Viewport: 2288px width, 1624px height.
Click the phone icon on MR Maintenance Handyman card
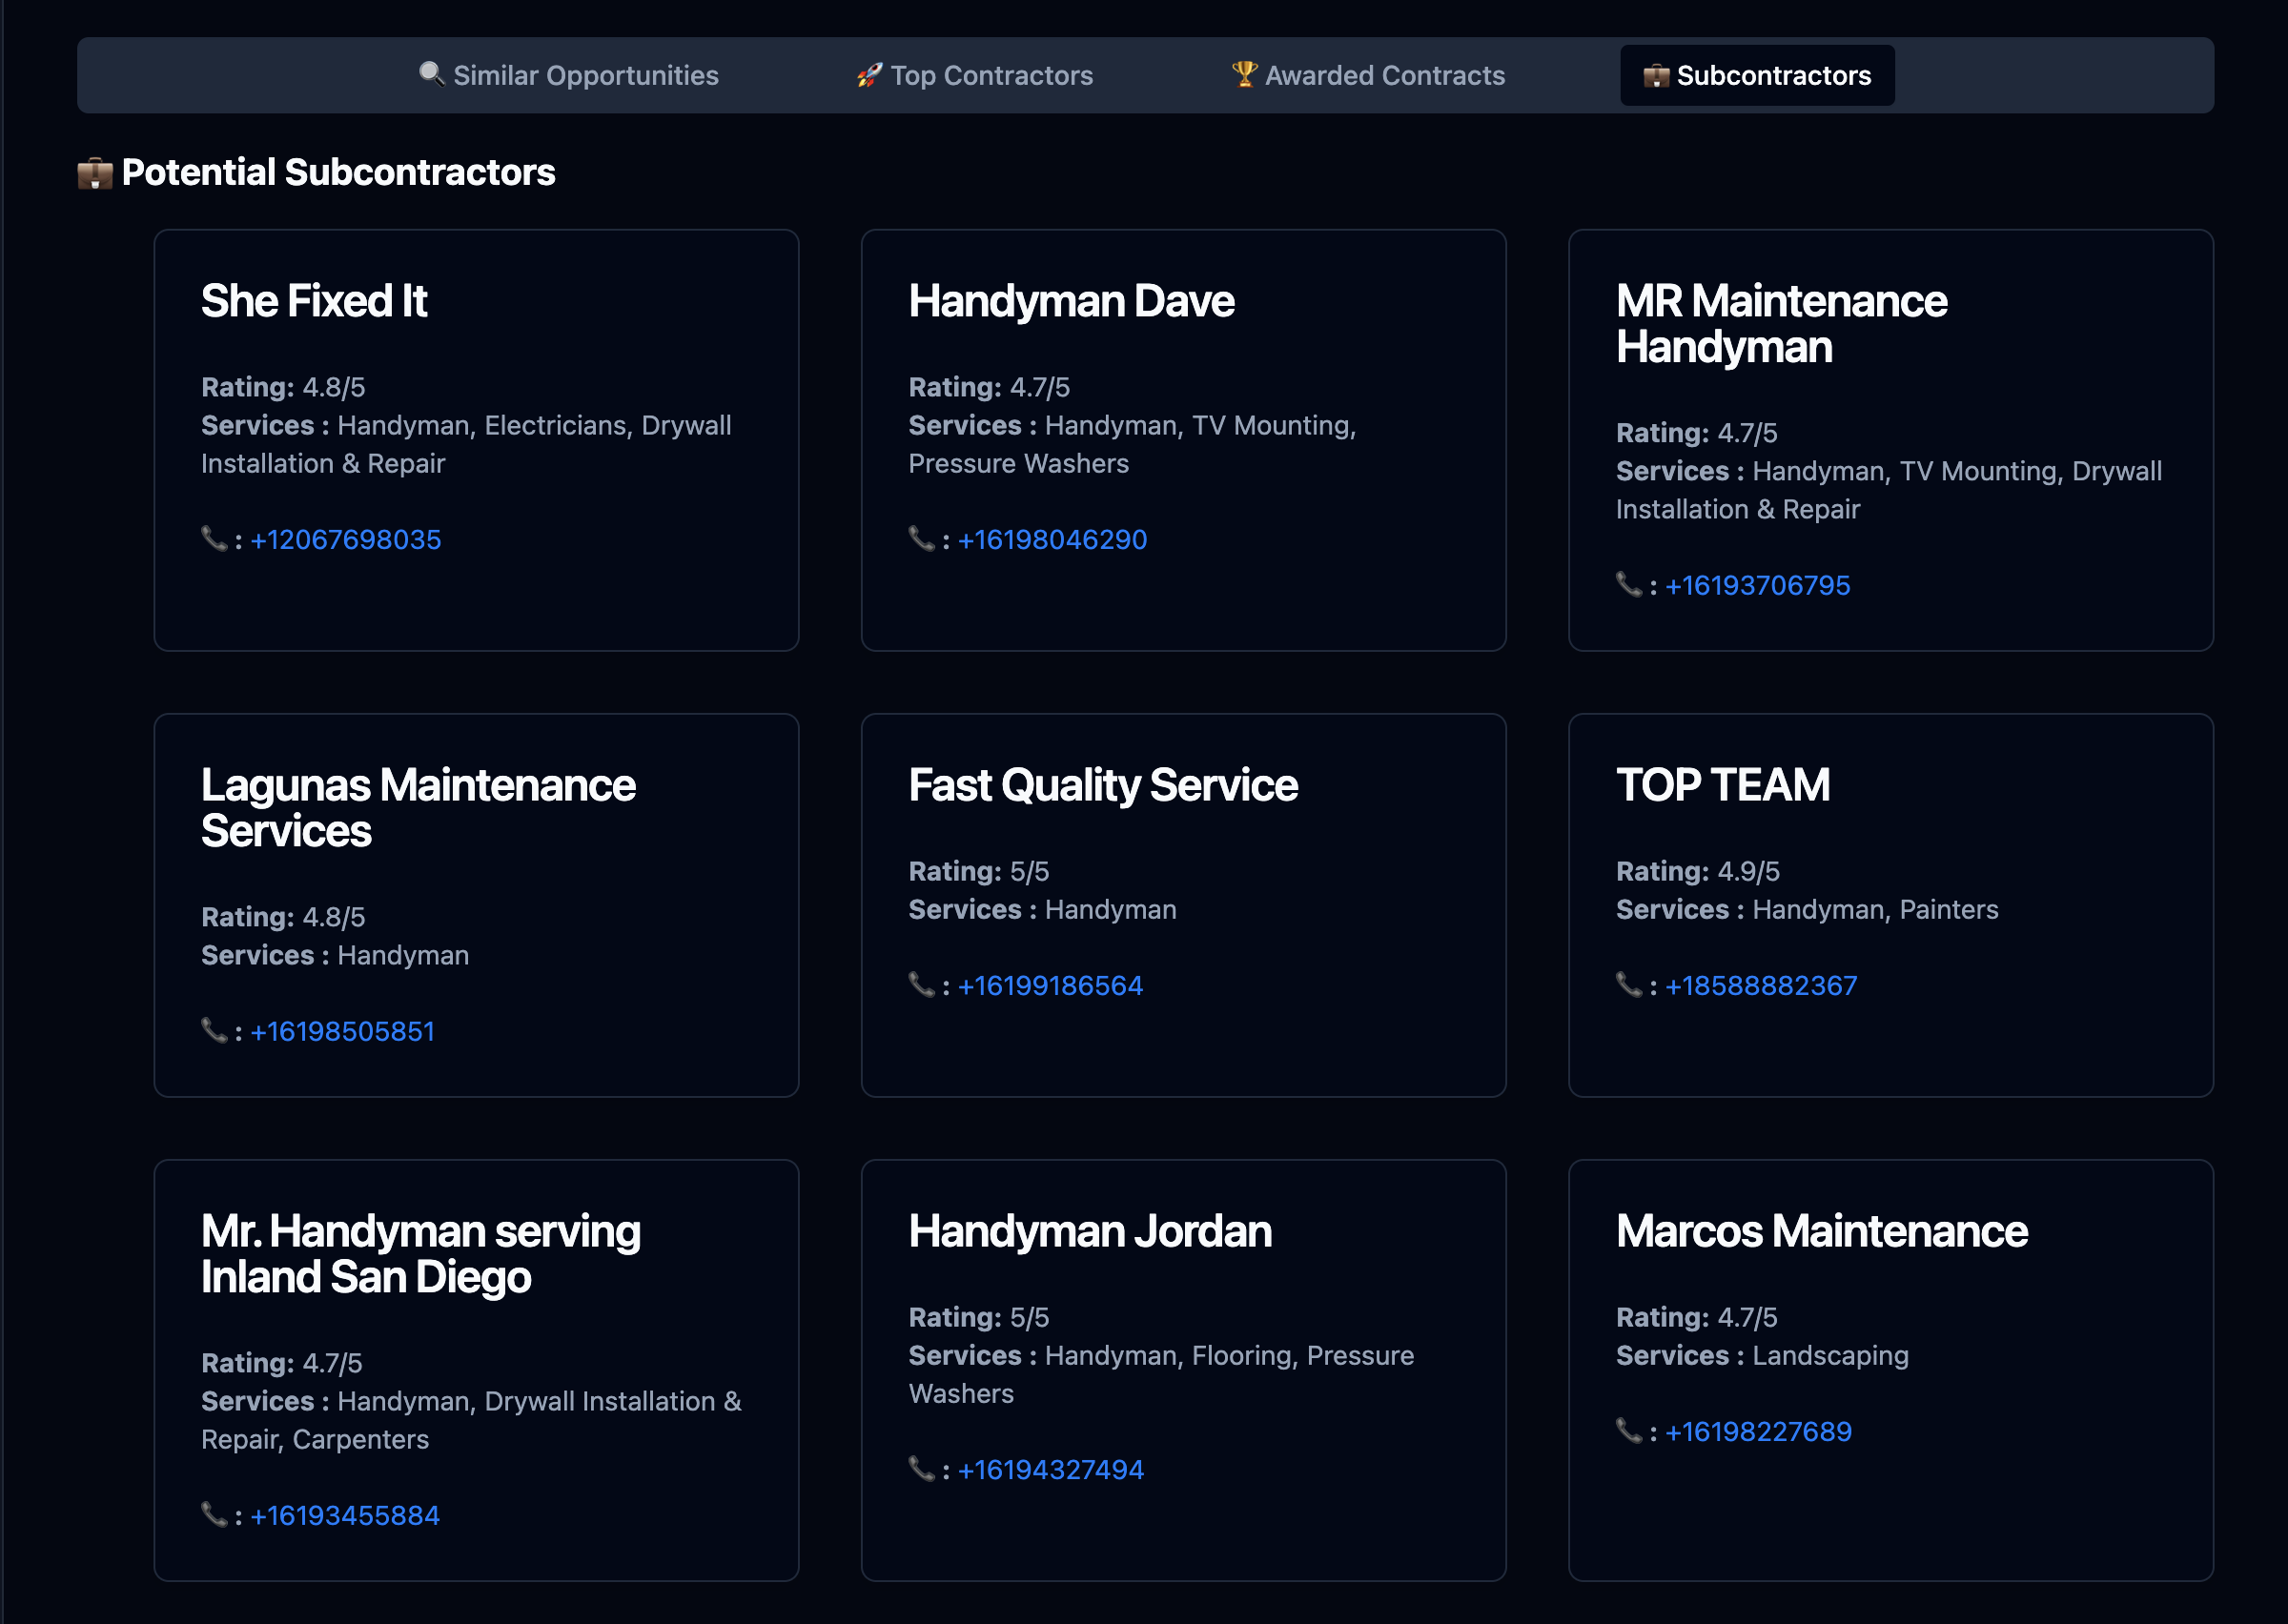point(1629,585)
